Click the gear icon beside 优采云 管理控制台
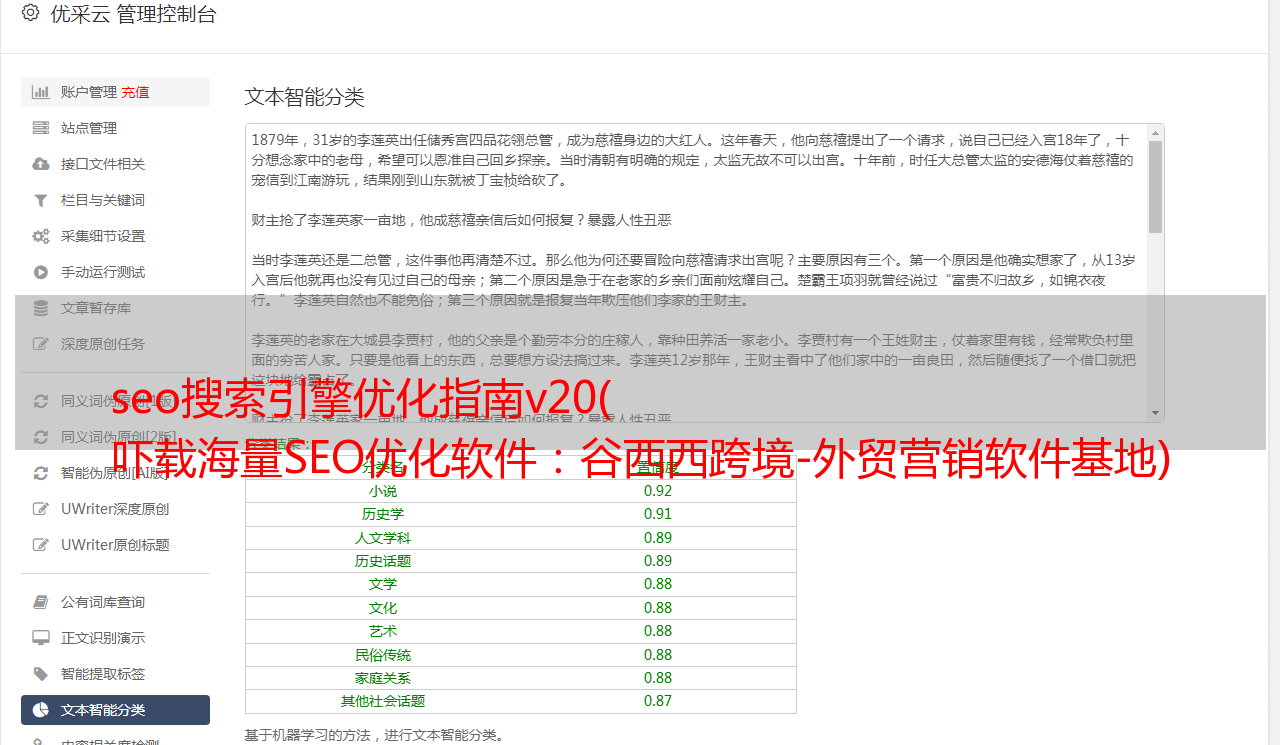The image size is (1280, 745). pos(30,14)
